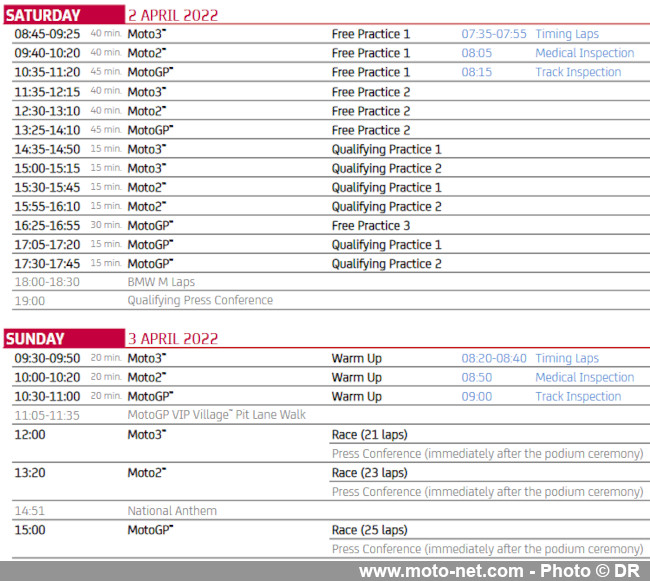This screenshot has height=581, width=650.
Task: Click MotoGP 'Qualifying Practice 1' at 17:05
Action: 386,245
